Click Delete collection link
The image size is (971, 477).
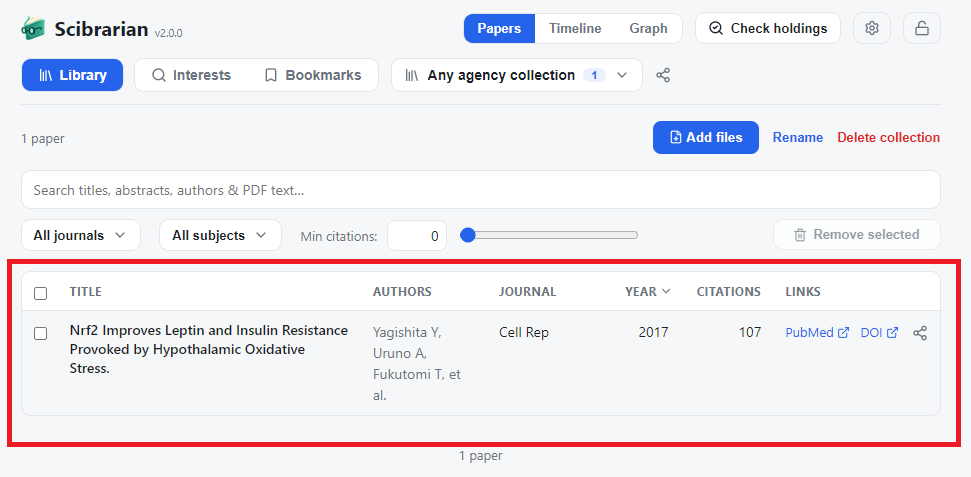(x=889, y=138)
